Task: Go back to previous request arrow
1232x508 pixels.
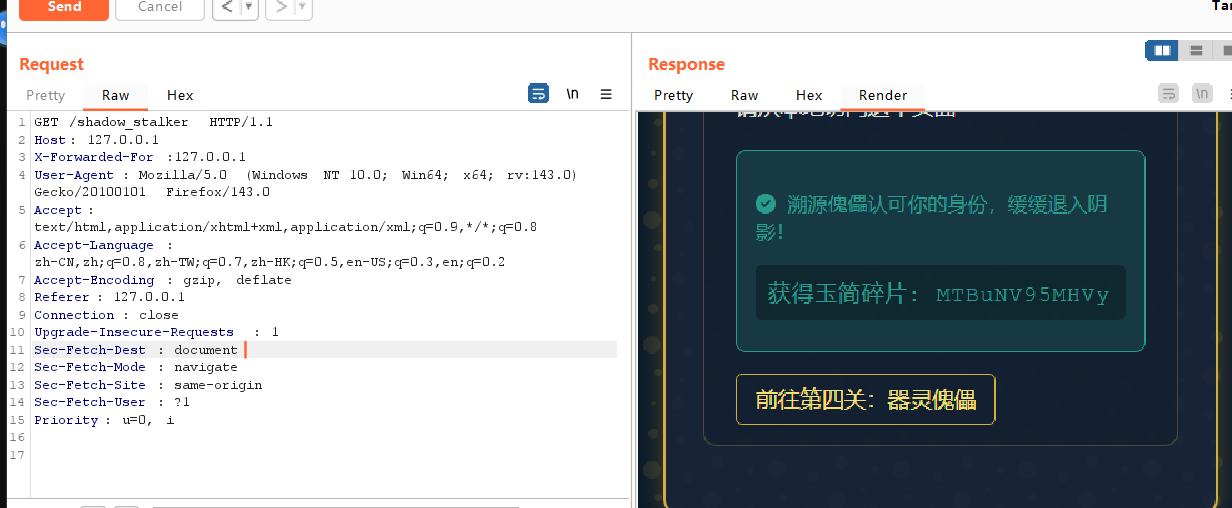Action: point(227,7)
